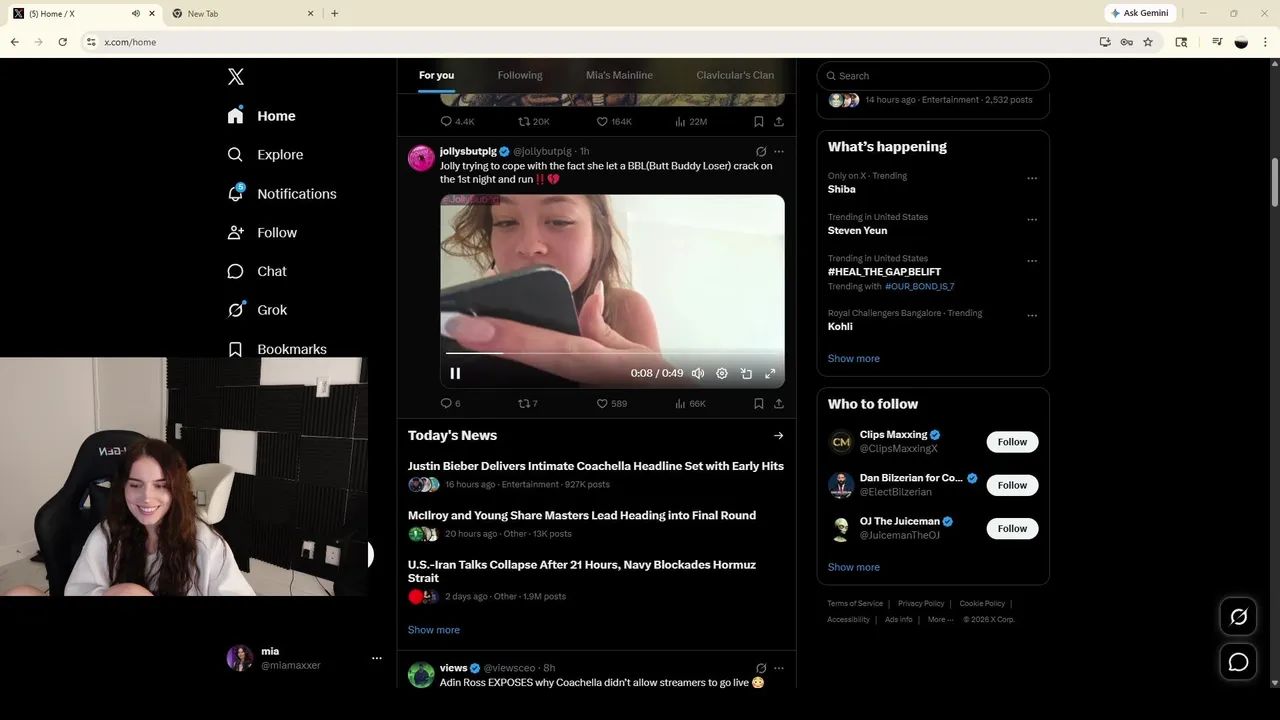Screen dimensions: 1280x720
Task: Open video settings gear
Action: [x=722, y=373]
